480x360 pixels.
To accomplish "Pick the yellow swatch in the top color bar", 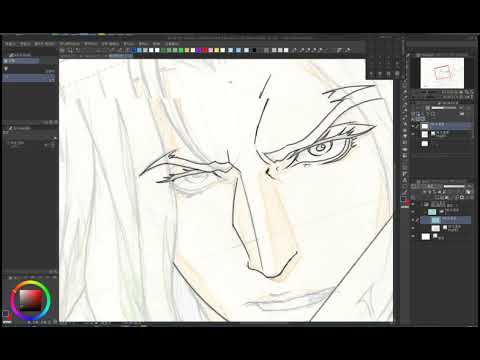I will (x=216, y=50).
